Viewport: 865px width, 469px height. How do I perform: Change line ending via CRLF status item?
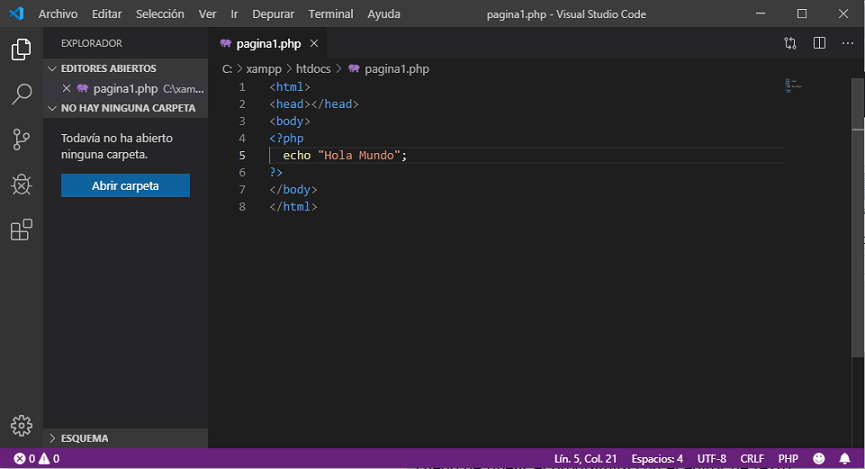752,459
